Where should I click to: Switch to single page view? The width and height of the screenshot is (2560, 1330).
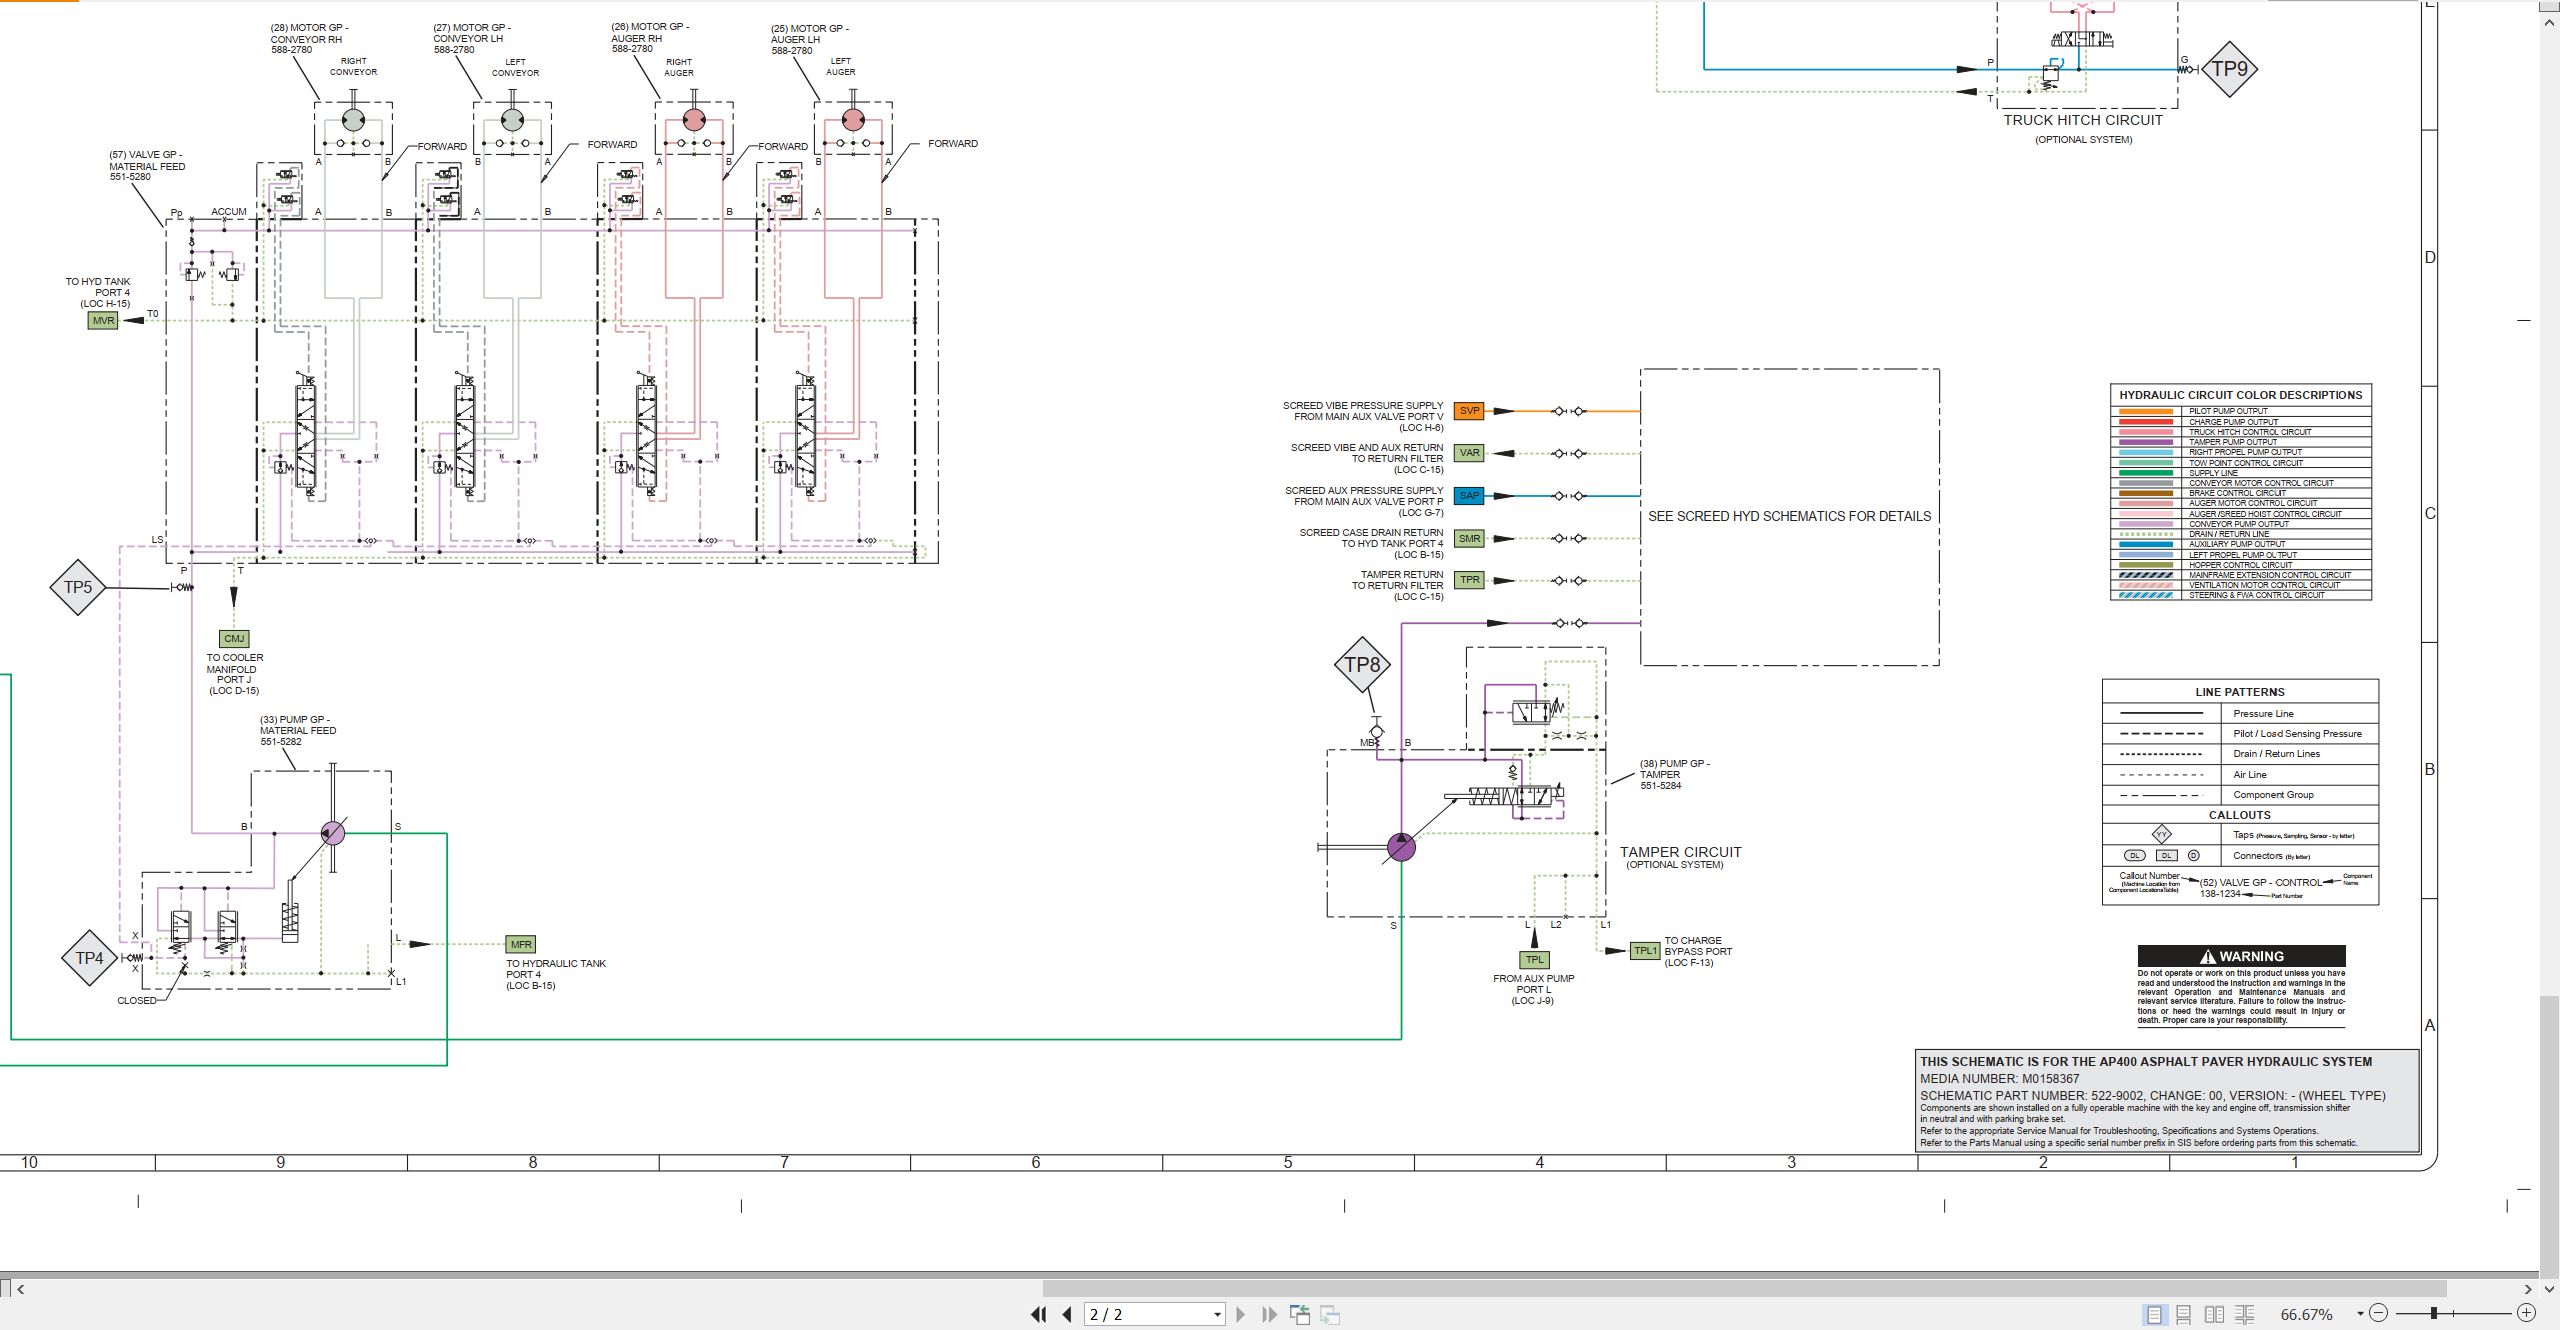2154,1314
